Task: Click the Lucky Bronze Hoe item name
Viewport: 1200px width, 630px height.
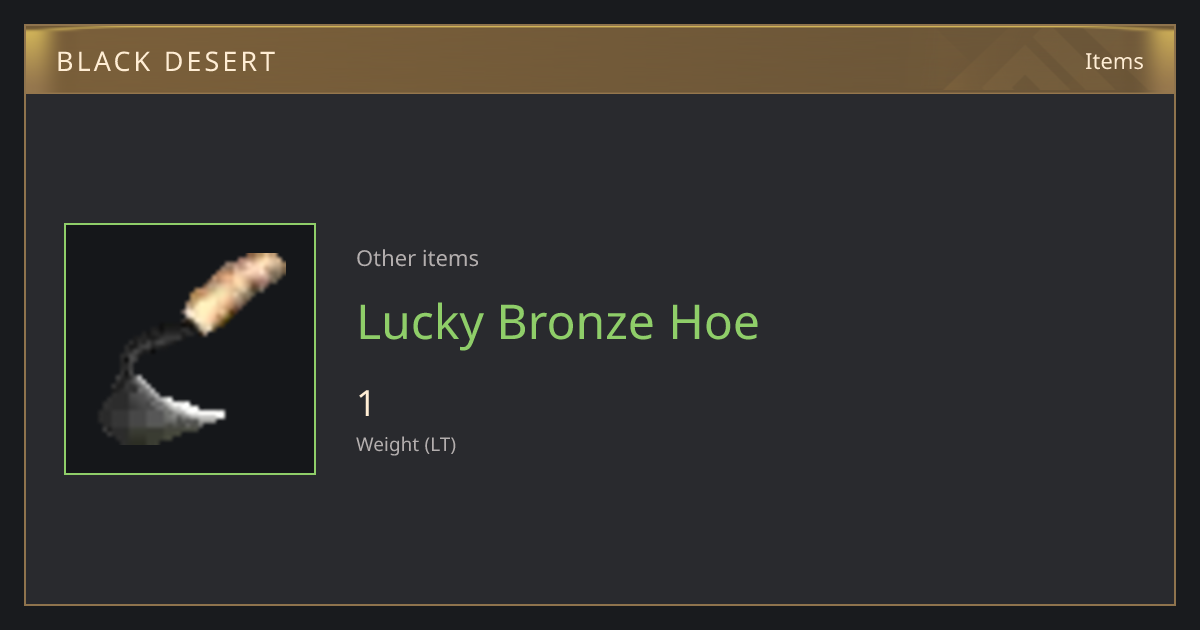Action: coord(558,323)
